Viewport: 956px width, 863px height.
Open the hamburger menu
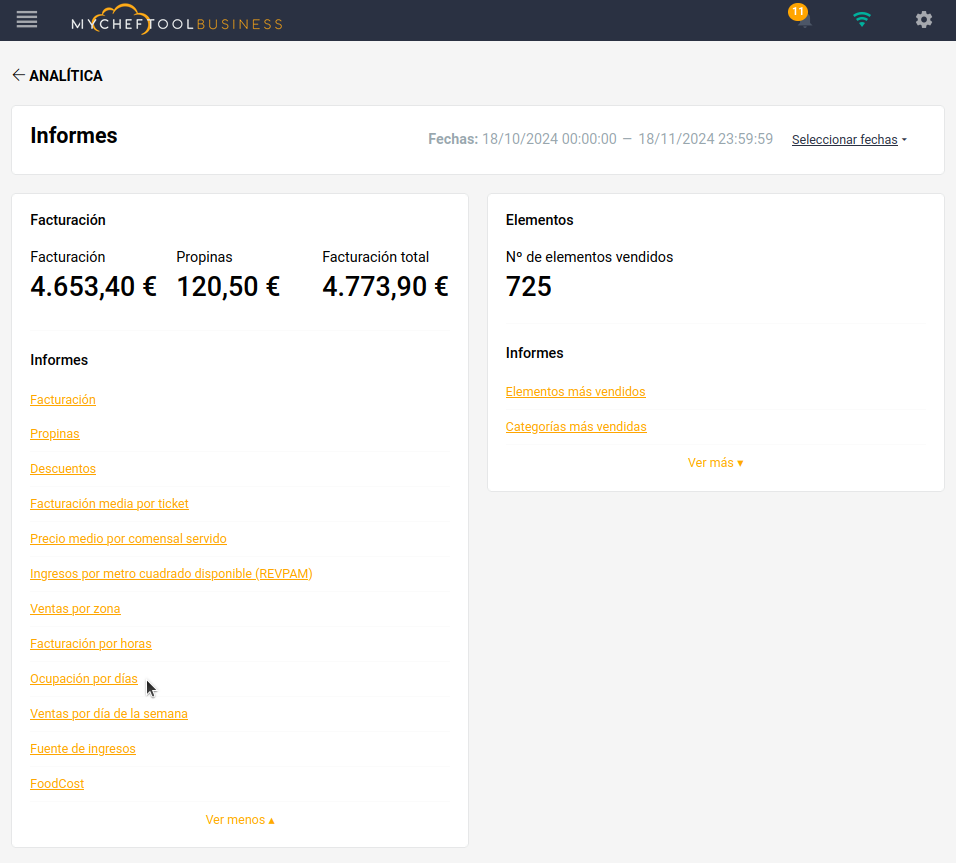(27, 19)
